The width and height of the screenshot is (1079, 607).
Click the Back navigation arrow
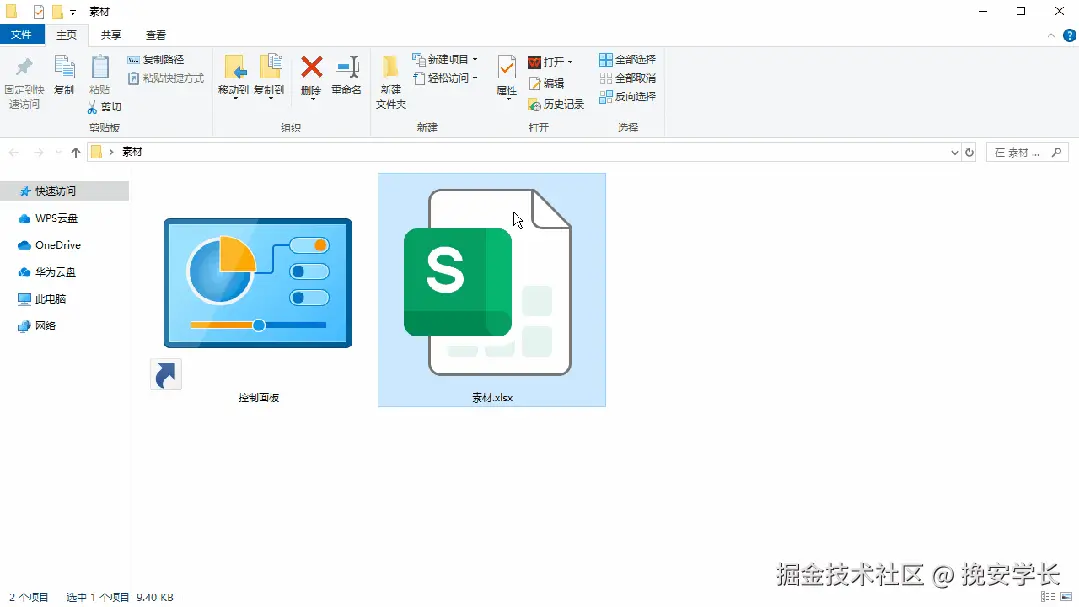[14, 153]
